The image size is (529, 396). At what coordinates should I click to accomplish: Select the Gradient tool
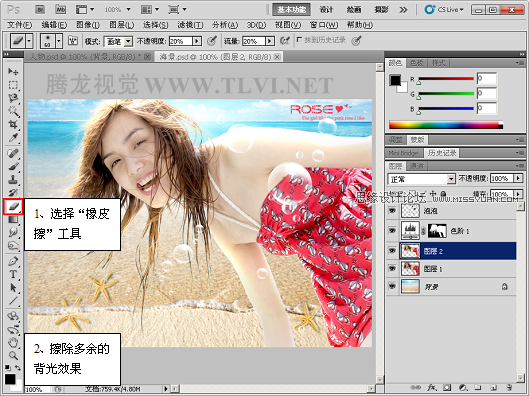click(x=13, y=220)
